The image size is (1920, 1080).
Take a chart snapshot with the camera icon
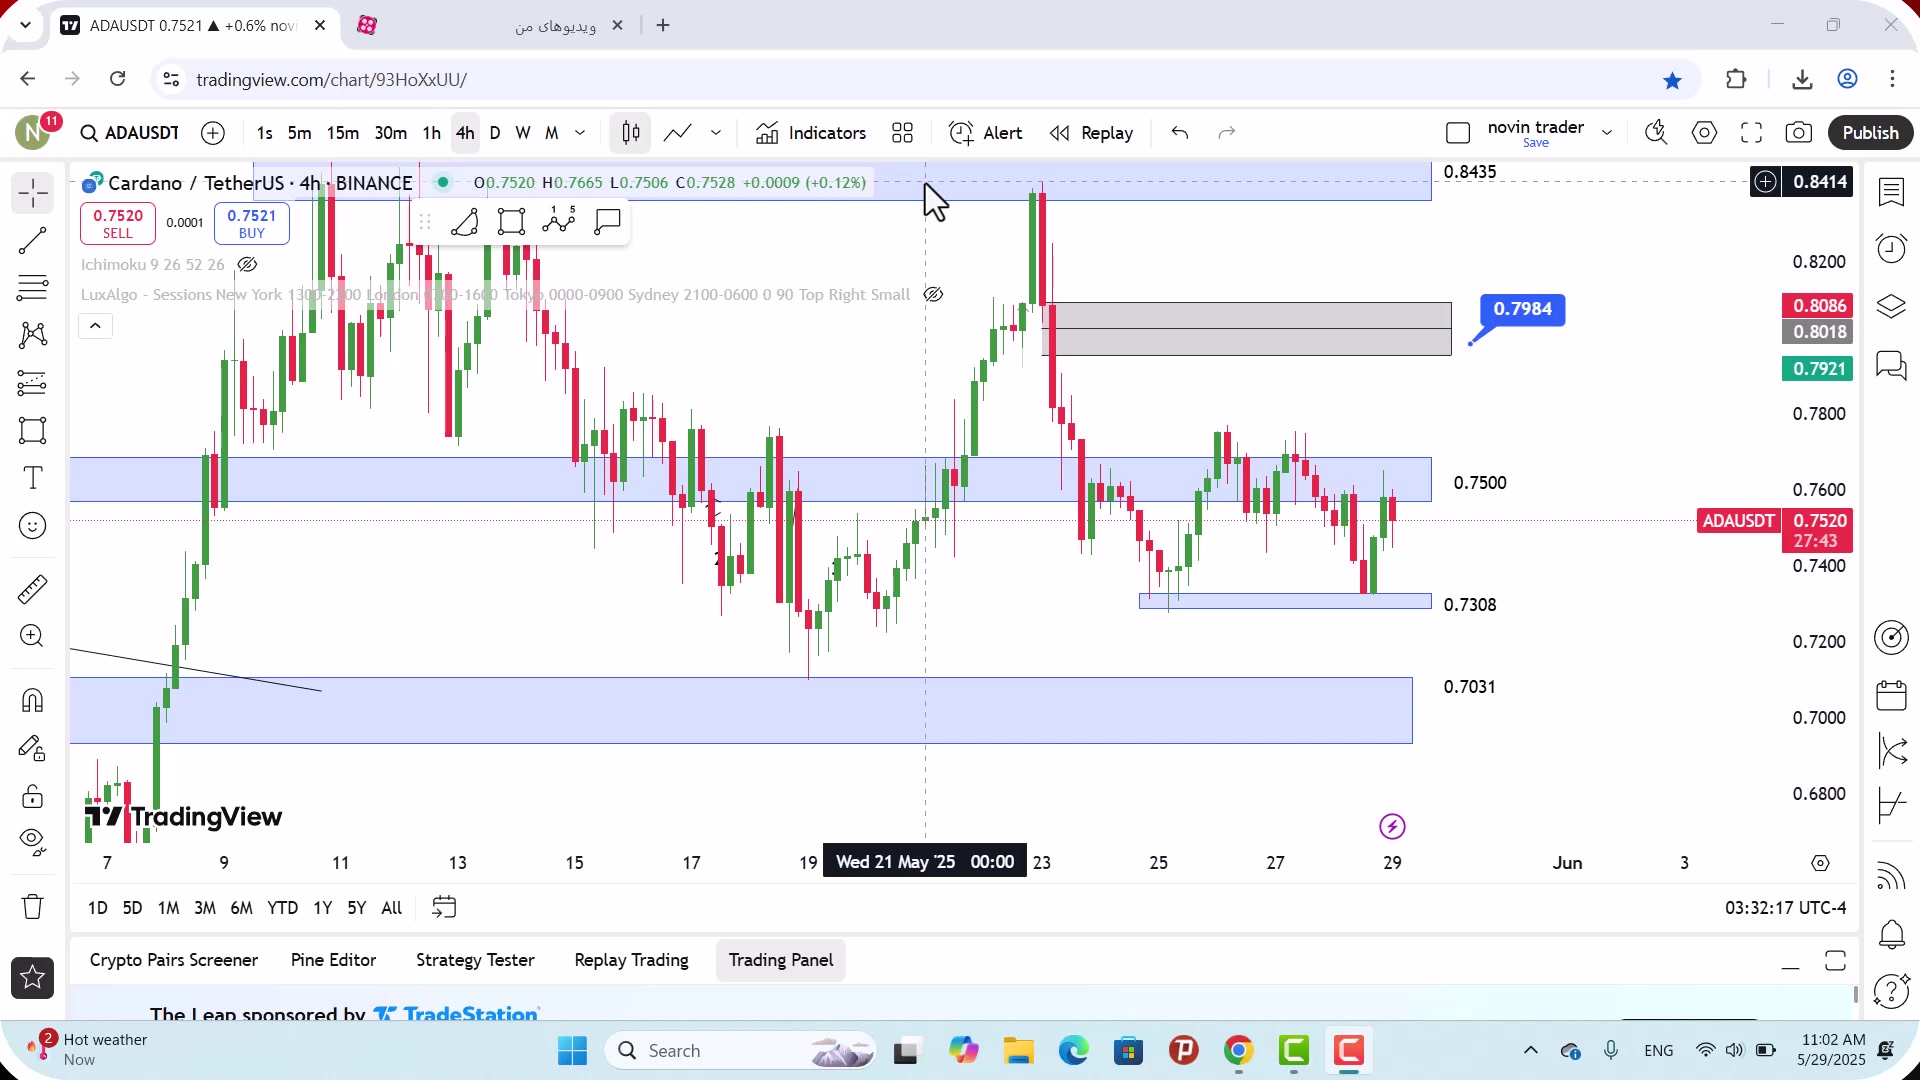[x=1799, y=133]
